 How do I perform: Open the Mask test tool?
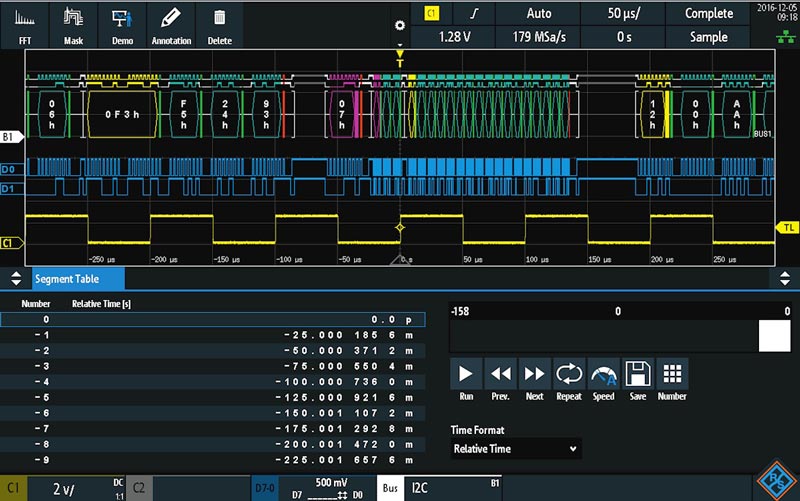click(x=73, y=26)
